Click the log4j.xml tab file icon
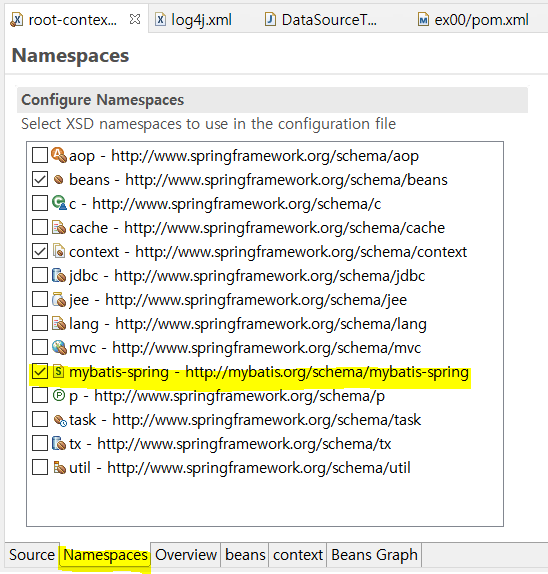This screenshot has width=548, height=574. 160,19
